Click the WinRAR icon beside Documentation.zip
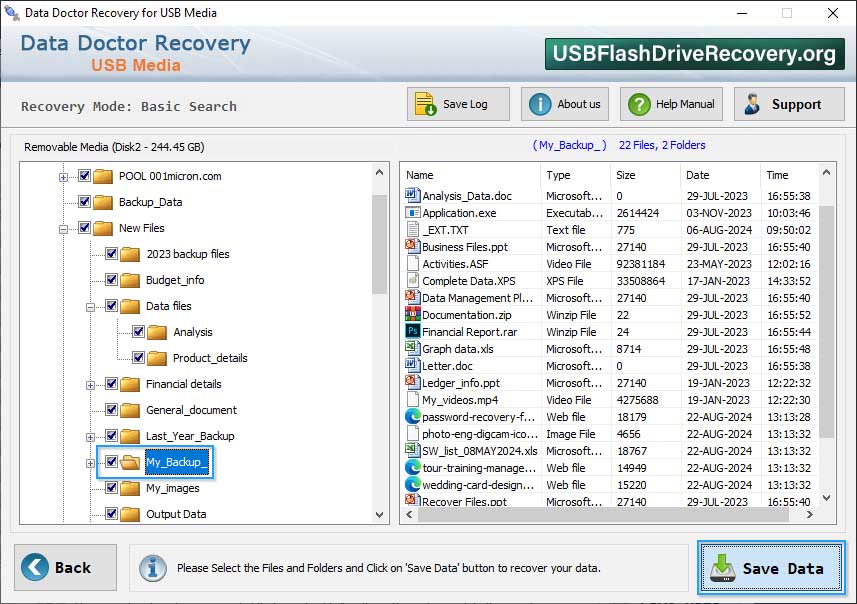The image size is (857, 604). coord(412,314)
